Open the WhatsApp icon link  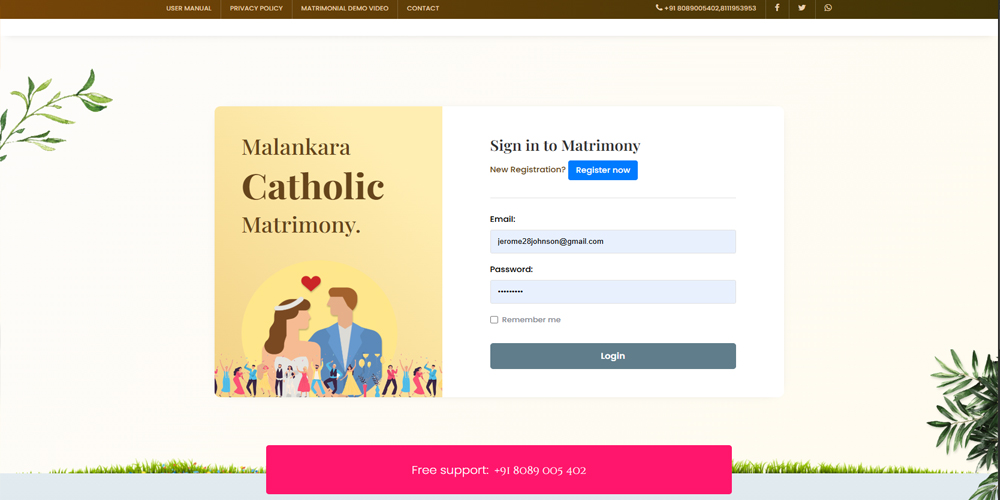pyautogui.click(x=828, y=8)
